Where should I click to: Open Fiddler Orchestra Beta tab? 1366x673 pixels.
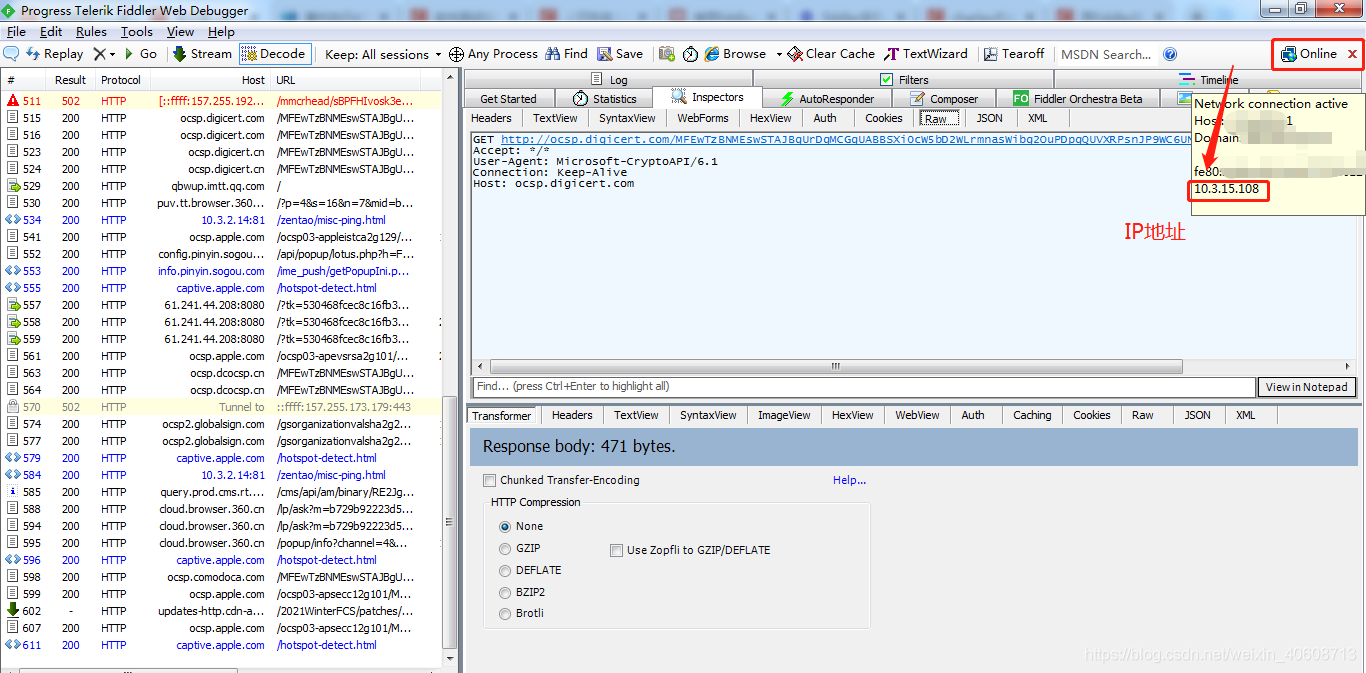tap(1077, 98)
